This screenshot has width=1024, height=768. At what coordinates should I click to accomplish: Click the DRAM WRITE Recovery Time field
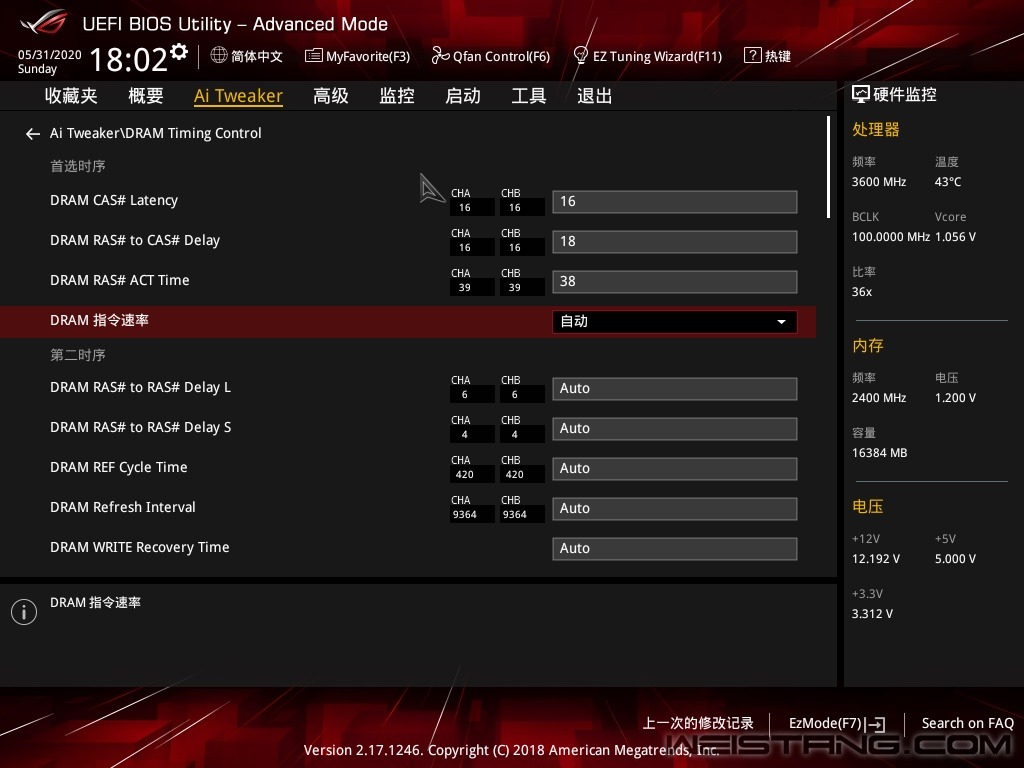(x=674, y=548)
